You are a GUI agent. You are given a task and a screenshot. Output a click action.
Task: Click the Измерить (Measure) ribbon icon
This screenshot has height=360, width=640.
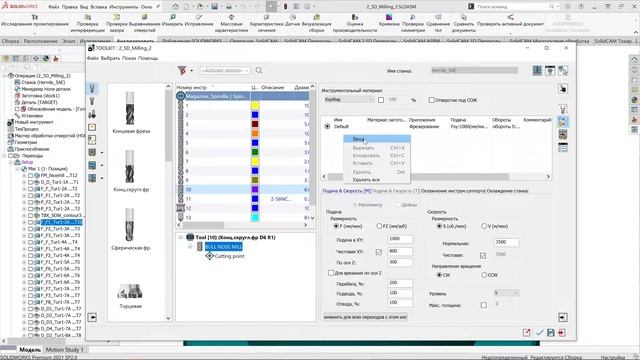(173, 18)
